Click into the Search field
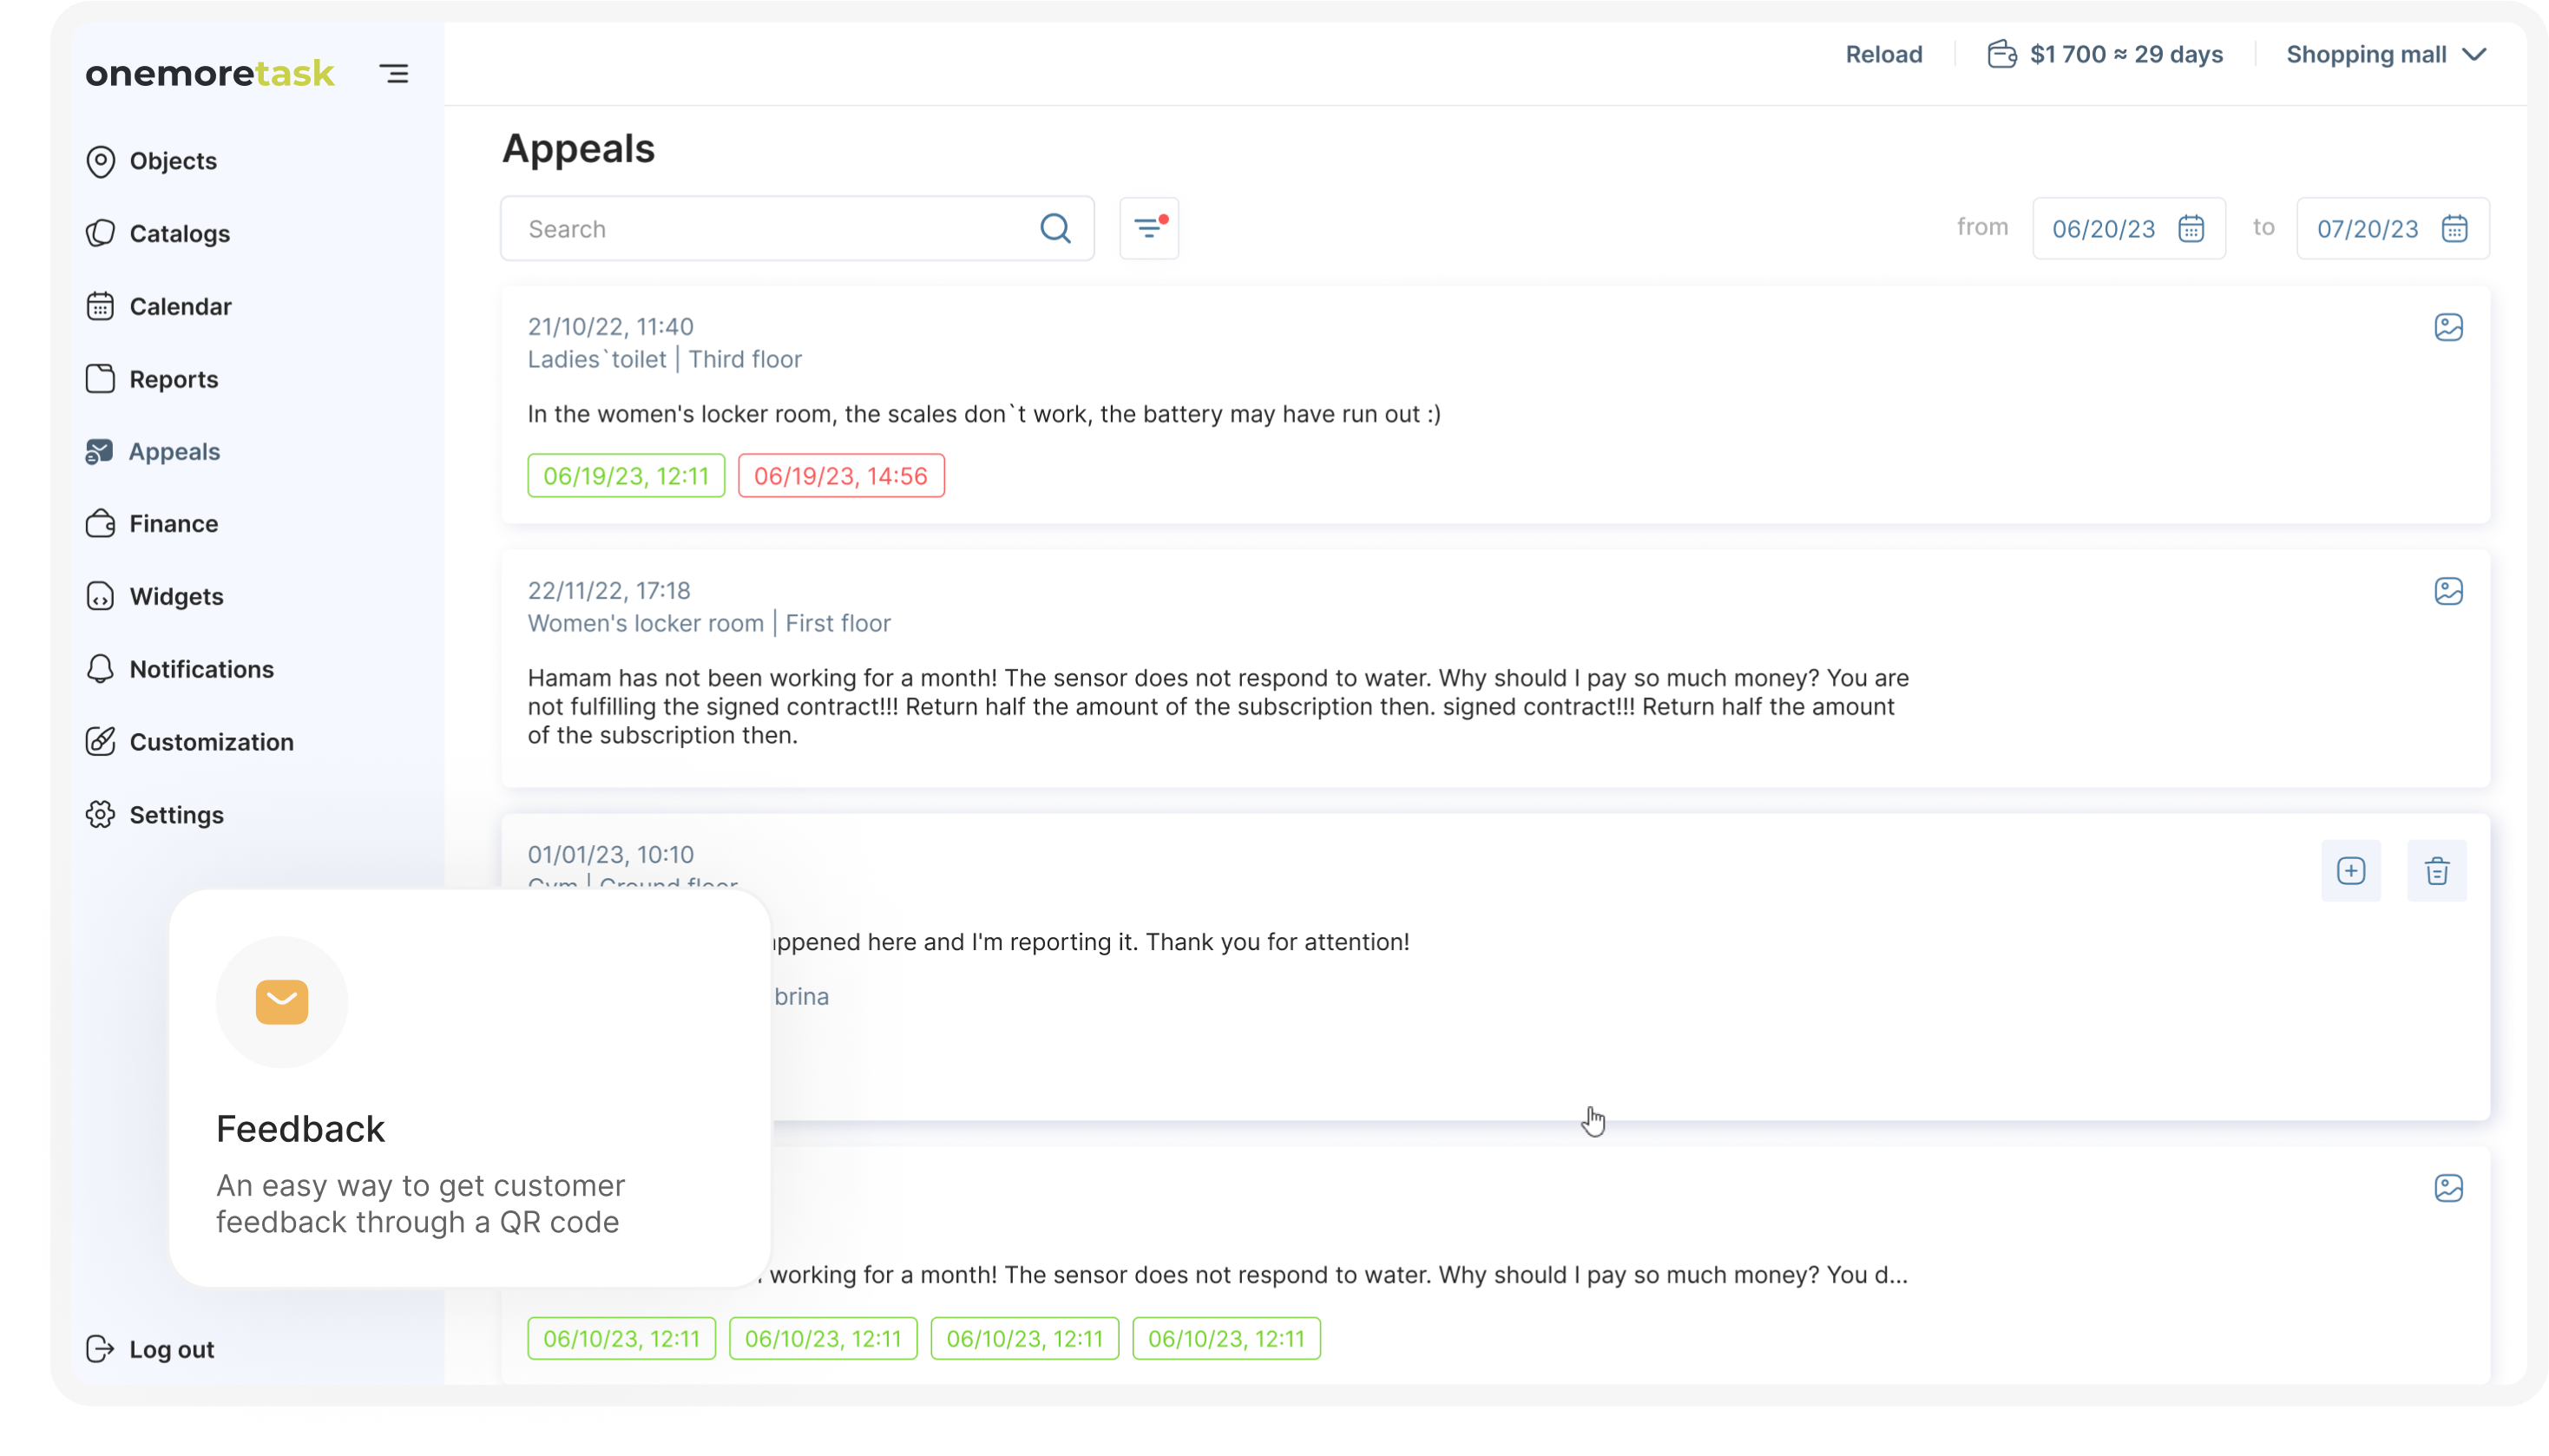The width and height of the screenshot is (2549, 1456). [x=770, y=229]
